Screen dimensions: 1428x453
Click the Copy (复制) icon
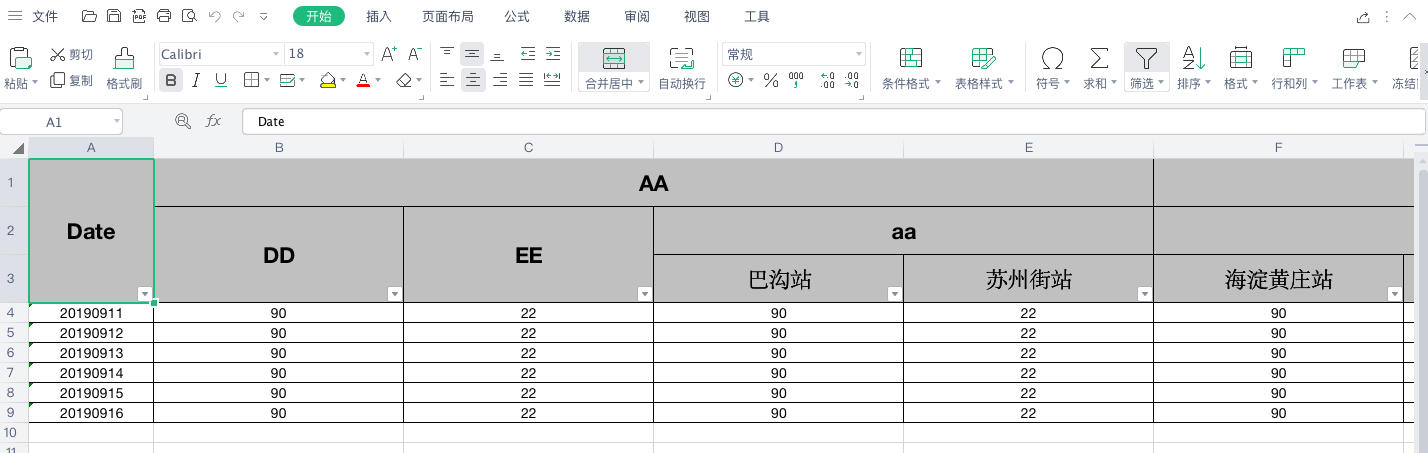(x=57, y=80)
